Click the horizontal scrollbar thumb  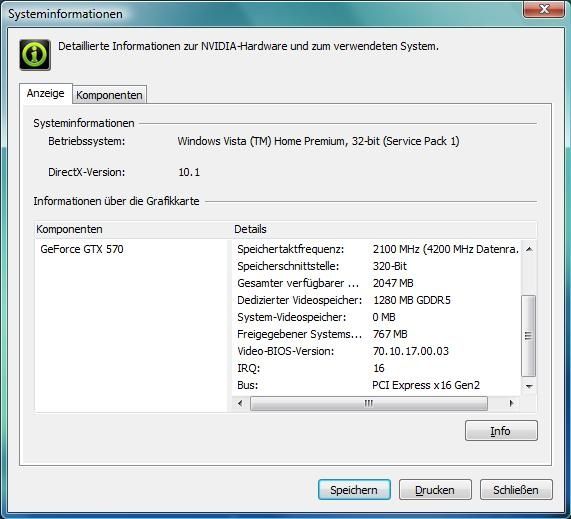click(369, 403)
